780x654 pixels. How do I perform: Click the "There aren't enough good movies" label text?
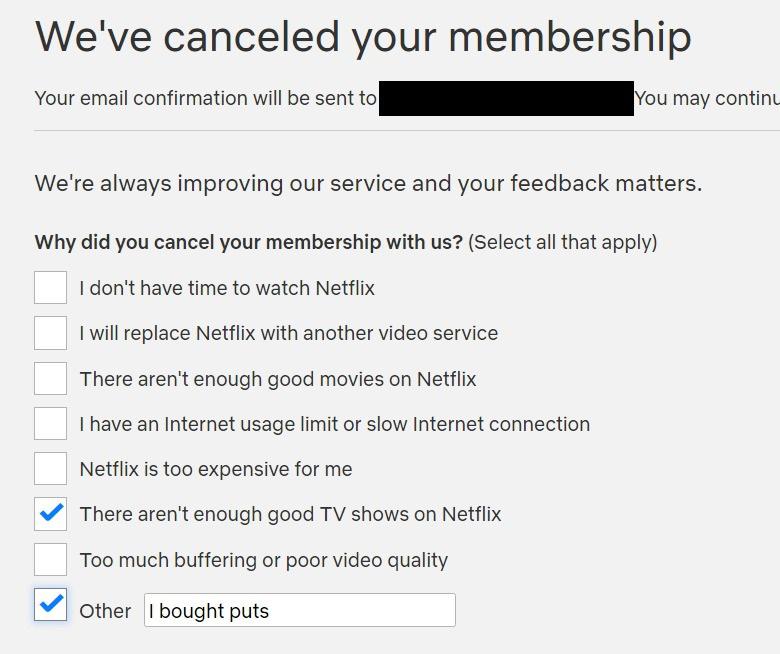pos(278,379)
